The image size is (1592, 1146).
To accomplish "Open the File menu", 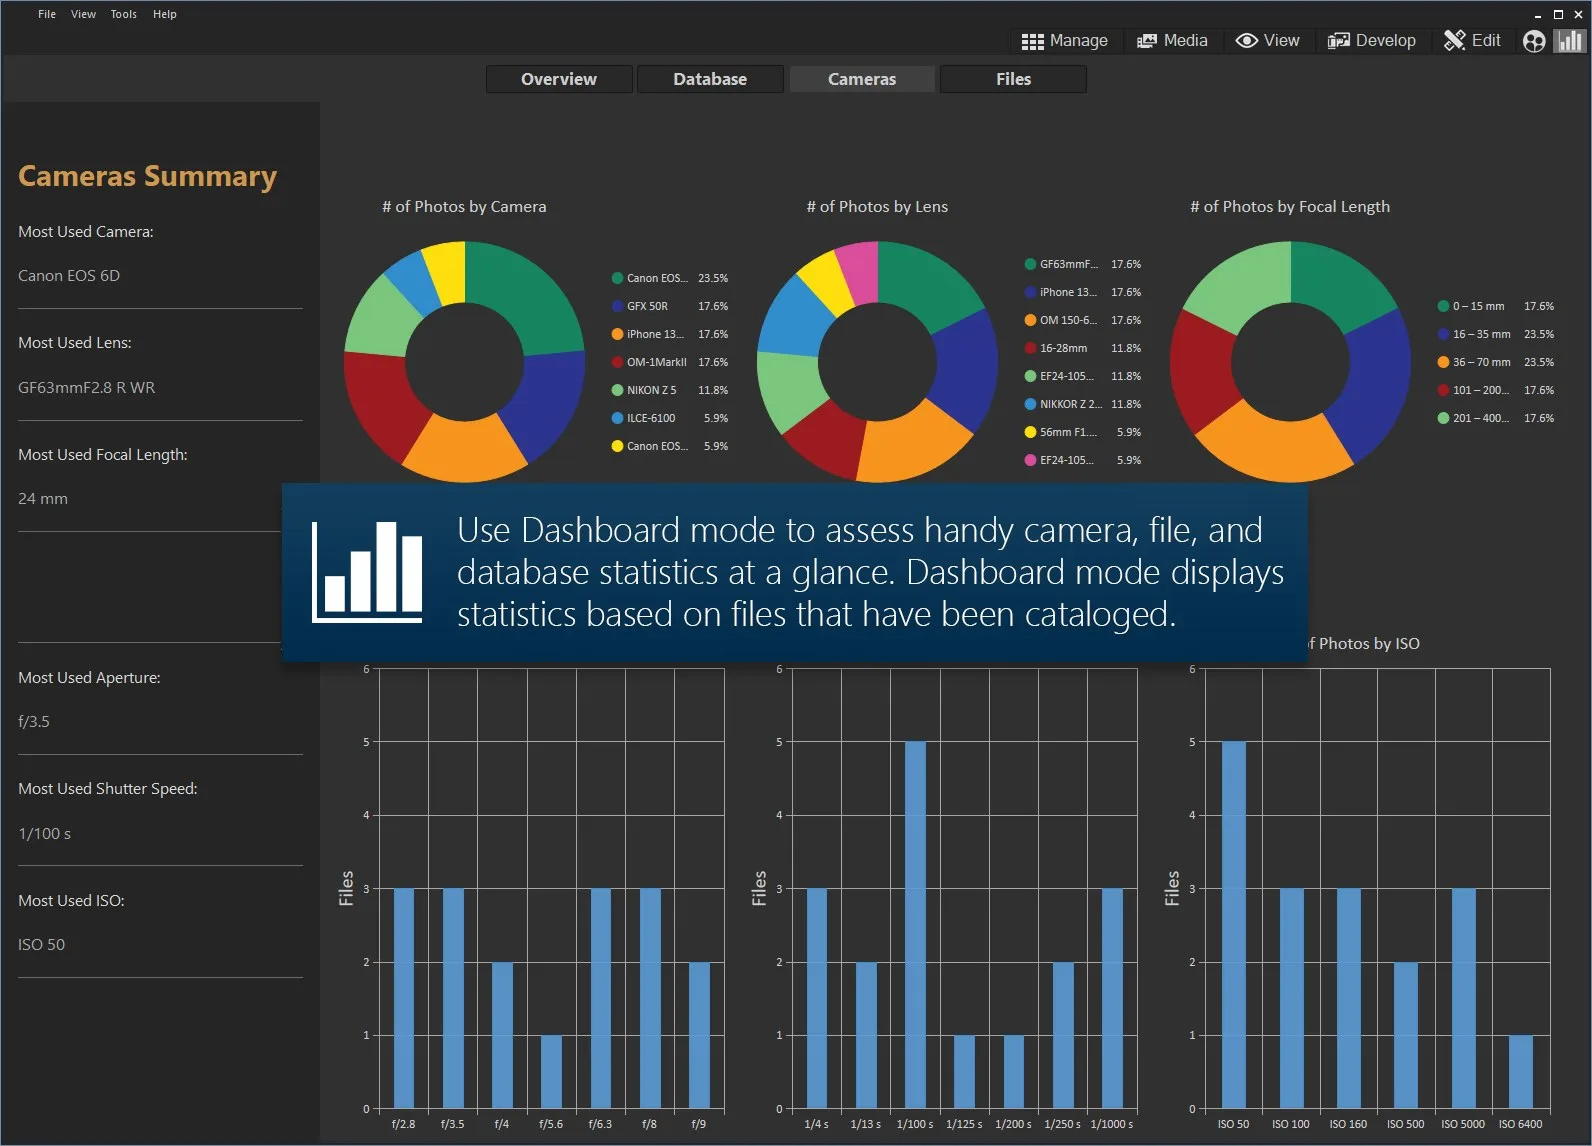I will pos(47,14).
